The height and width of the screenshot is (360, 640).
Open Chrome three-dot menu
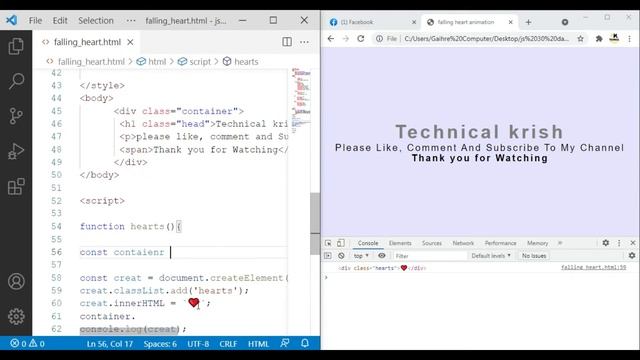(x=629, y=39)
